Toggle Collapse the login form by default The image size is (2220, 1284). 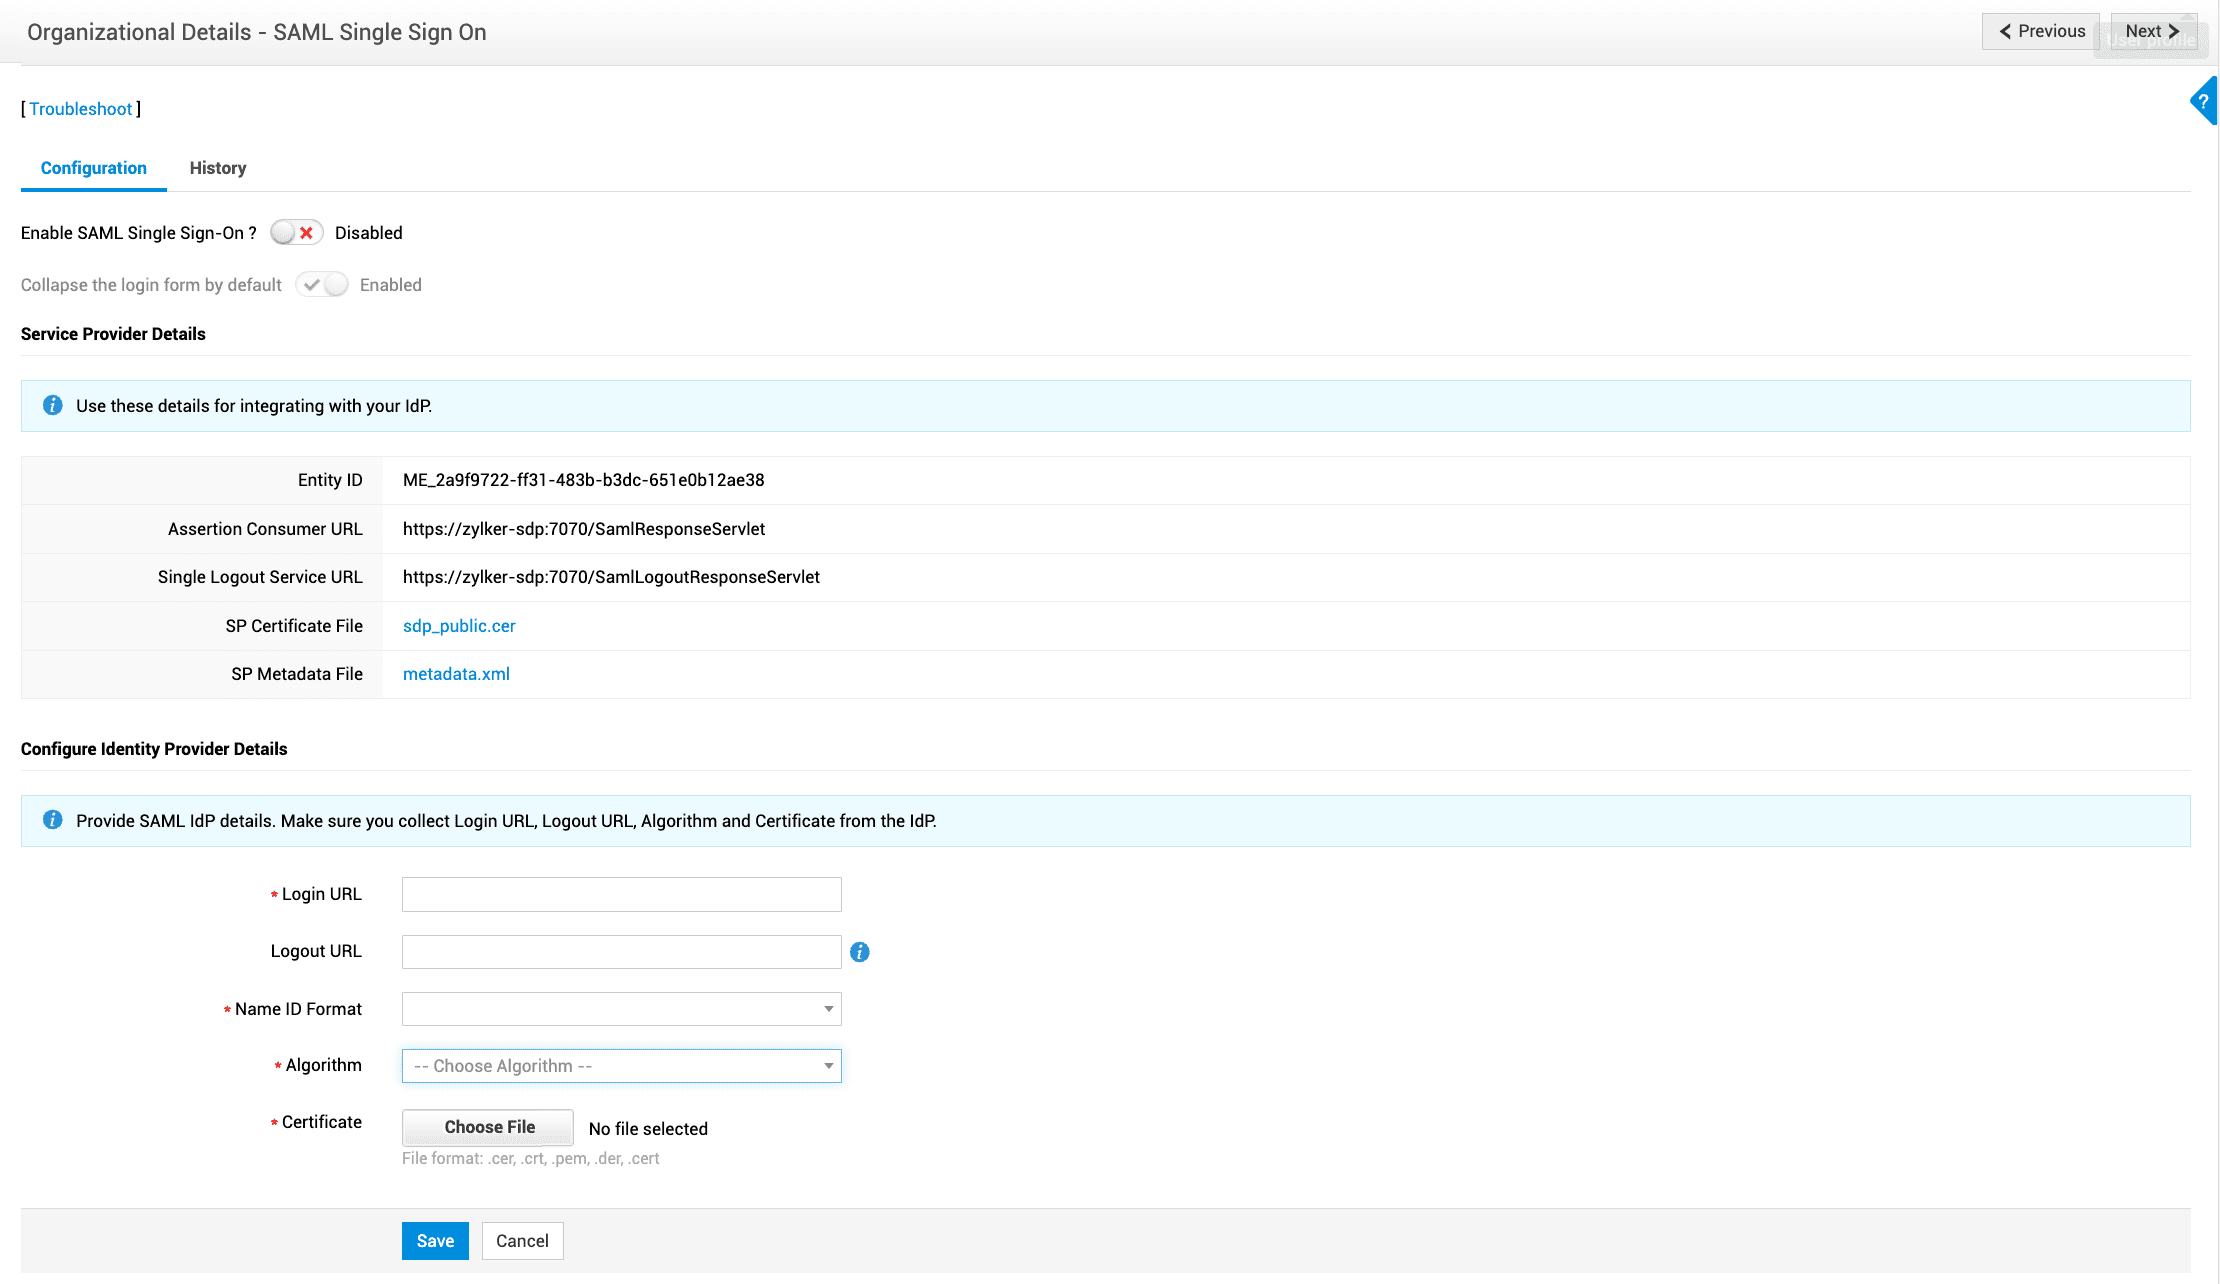(321, 285)
